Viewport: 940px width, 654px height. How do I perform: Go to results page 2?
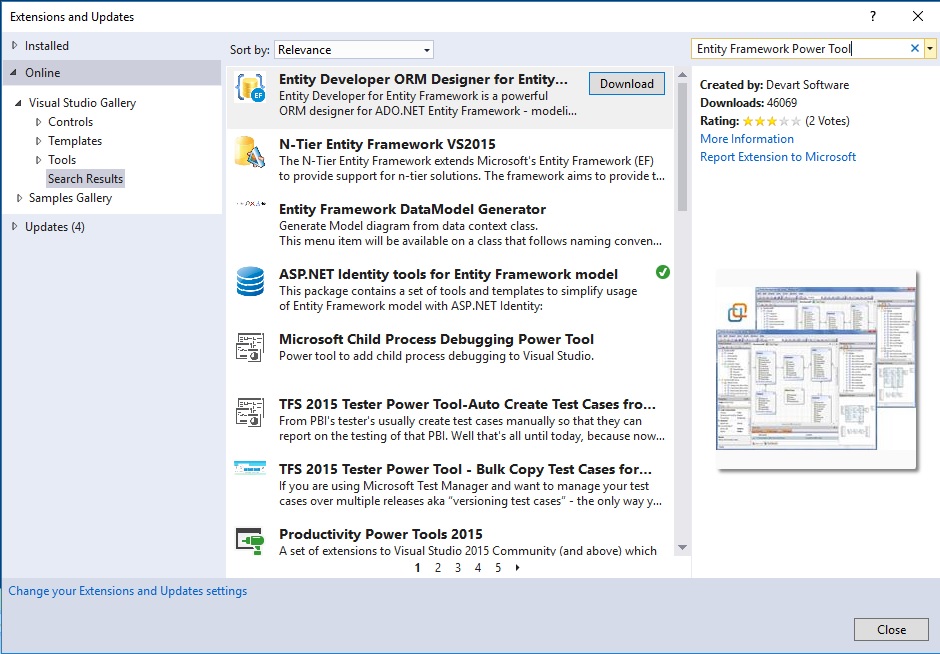tap(438, 567)
